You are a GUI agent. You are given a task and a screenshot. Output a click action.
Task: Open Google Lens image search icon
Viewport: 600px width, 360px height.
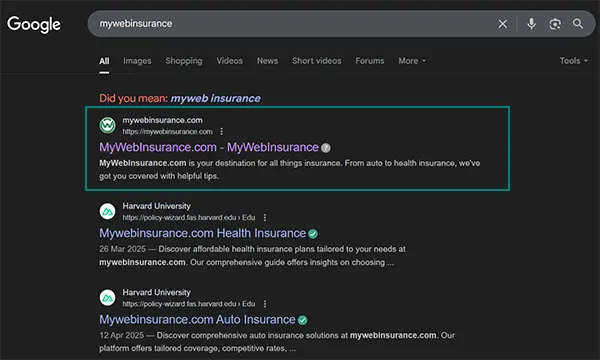click(x=555, y=24)
